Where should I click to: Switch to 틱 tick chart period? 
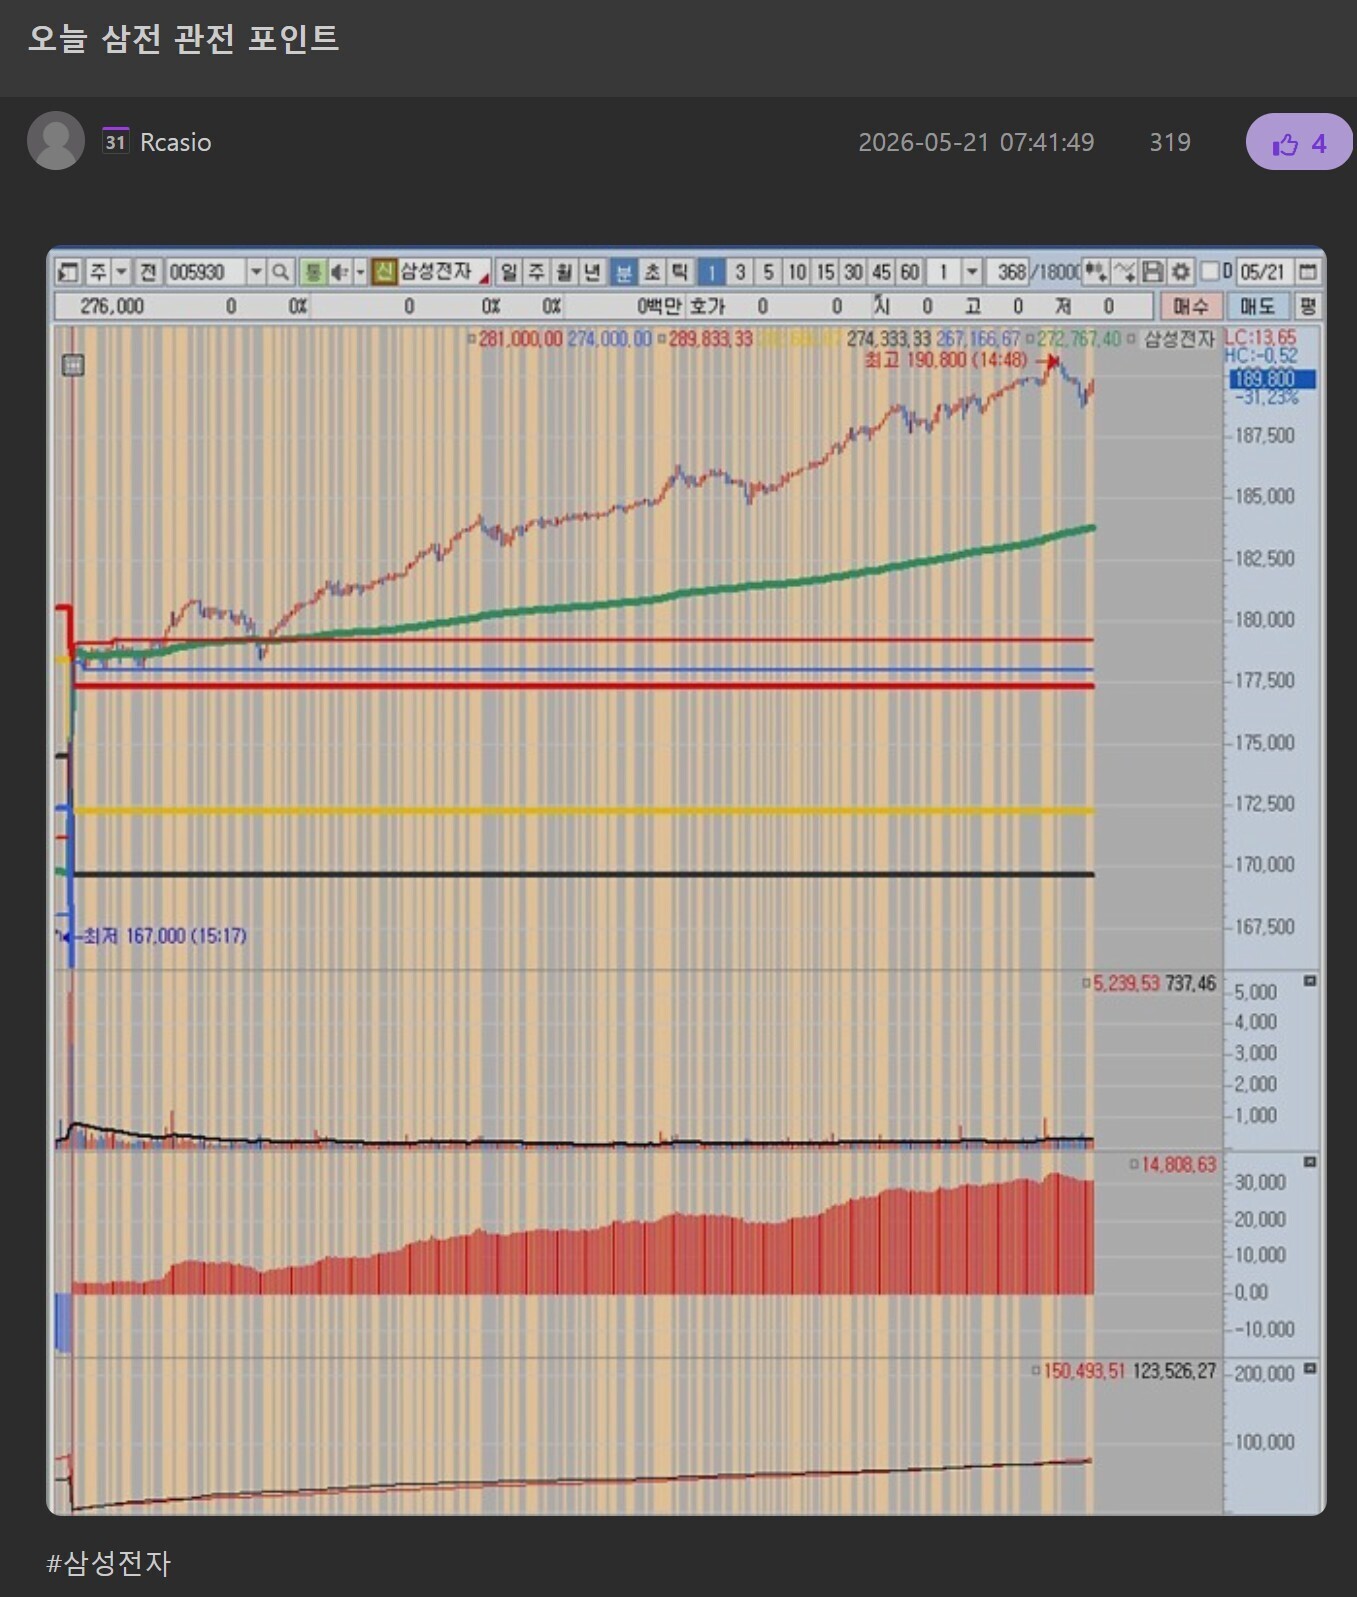tap(679, 272)
